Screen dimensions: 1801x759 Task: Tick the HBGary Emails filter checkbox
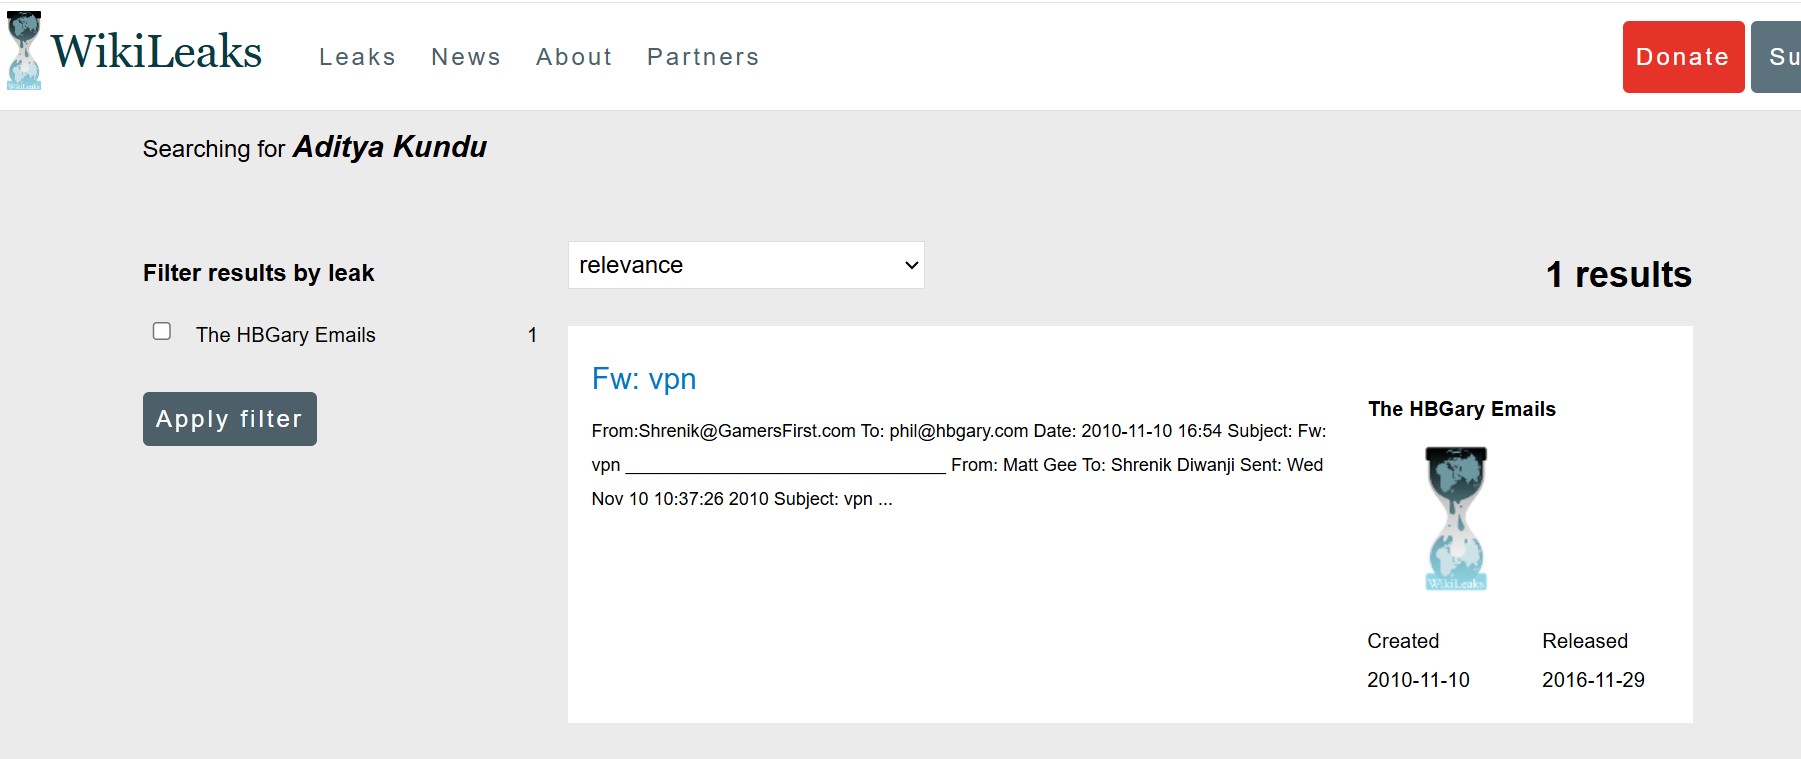pos(162,331)
